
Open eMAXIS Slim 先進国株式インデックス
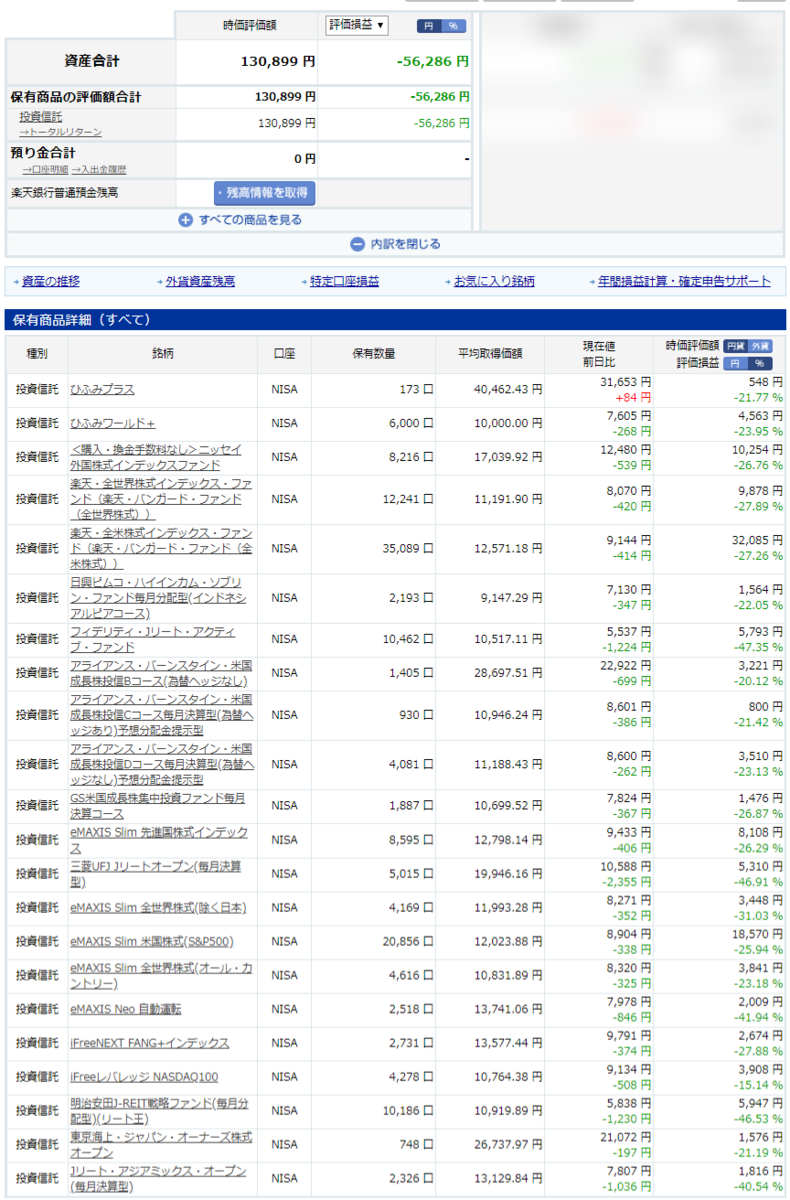pyautogui.click(x=159, y=840)
